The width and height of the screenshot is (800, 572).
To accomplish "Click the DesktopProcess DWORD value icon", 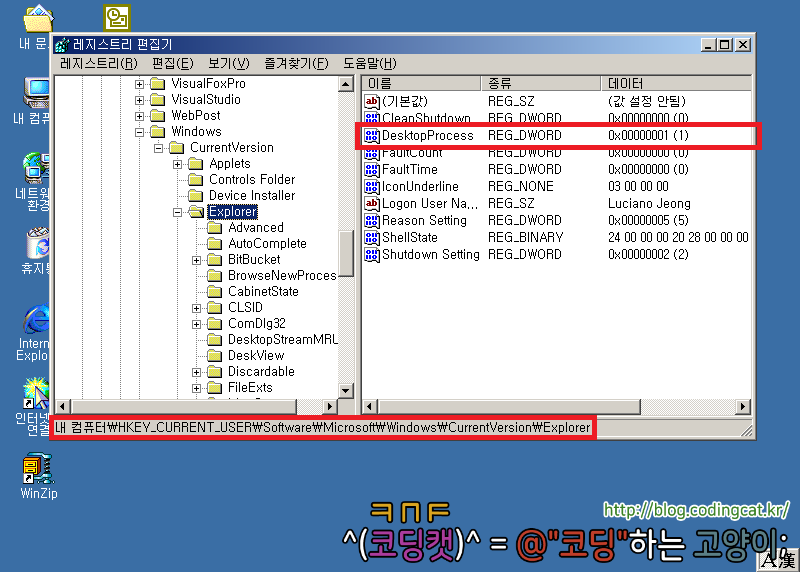I will 372,136.
